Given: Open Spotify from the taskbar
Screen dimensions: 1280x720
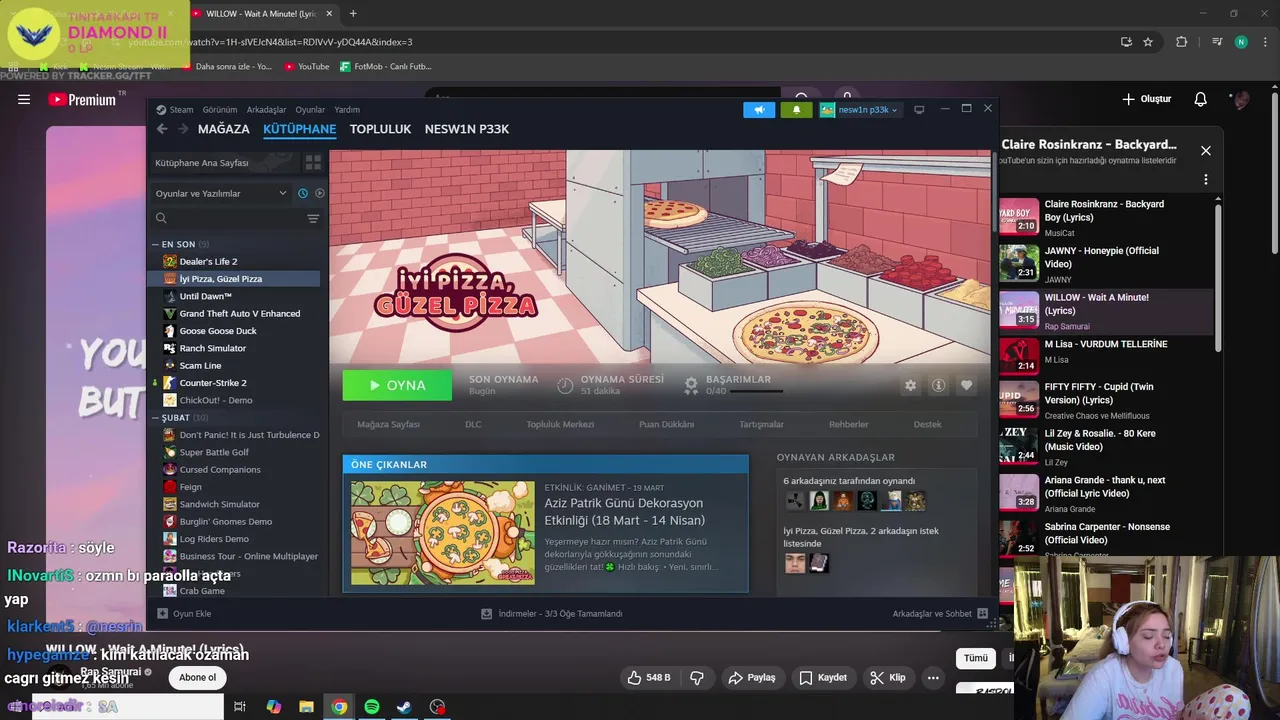Looking at the screenshot, I should 372,707.
